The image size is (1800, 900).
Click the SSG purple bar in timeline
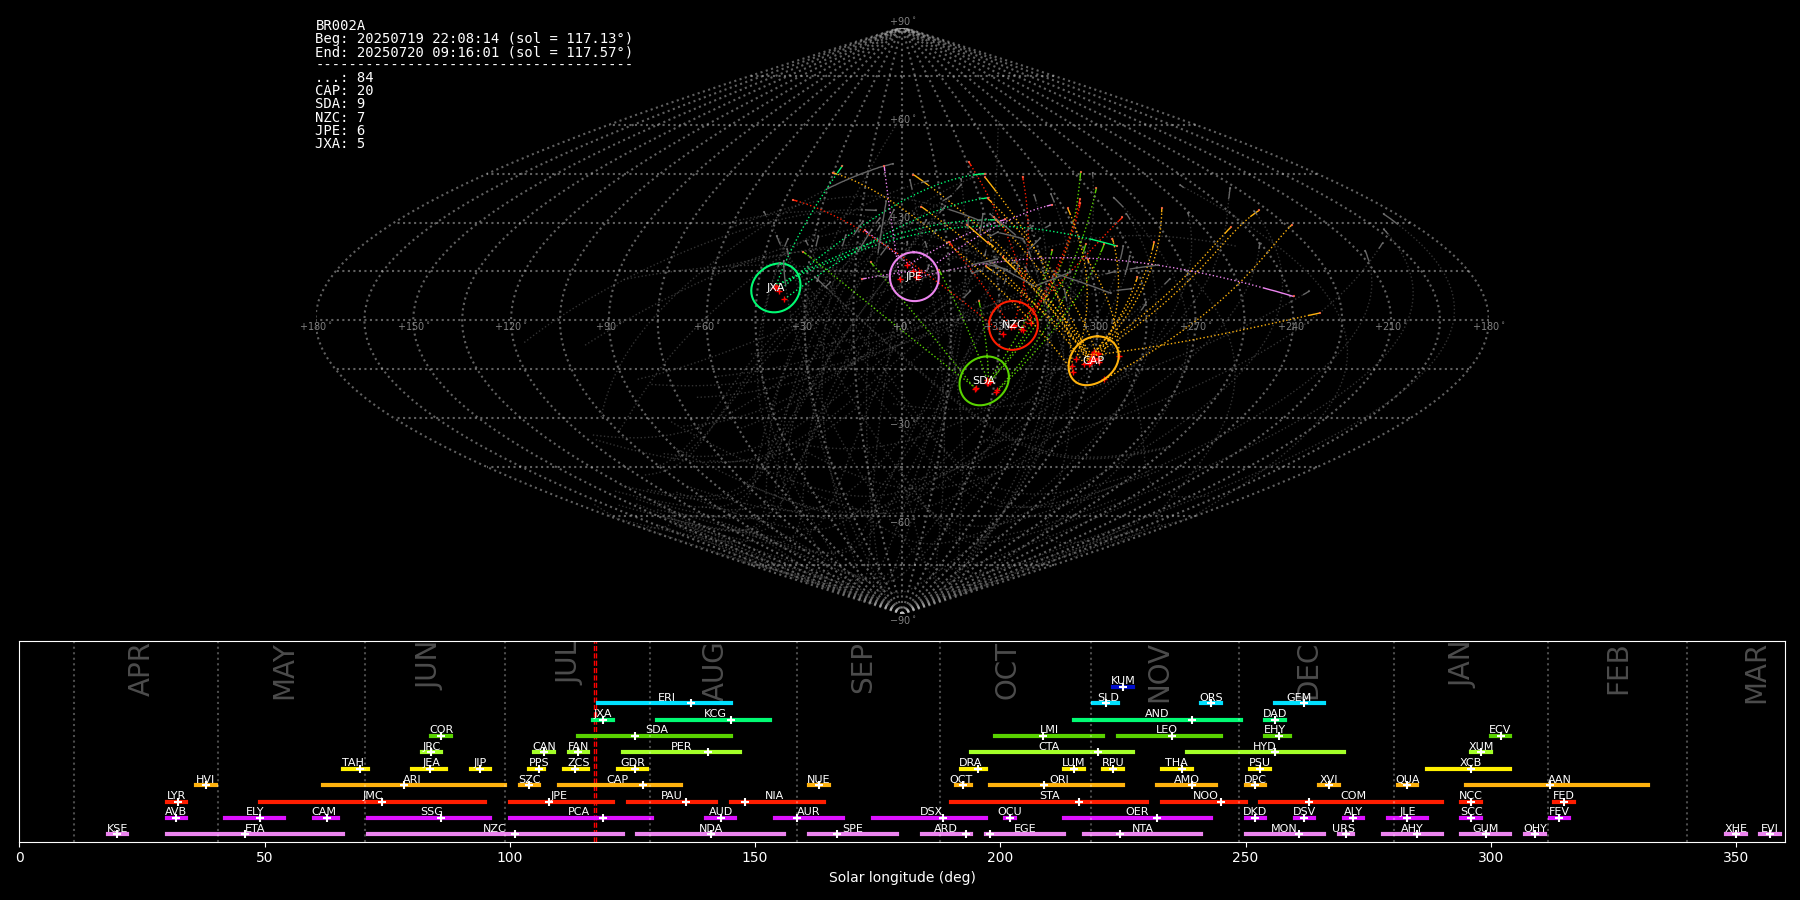coord(428,818)
